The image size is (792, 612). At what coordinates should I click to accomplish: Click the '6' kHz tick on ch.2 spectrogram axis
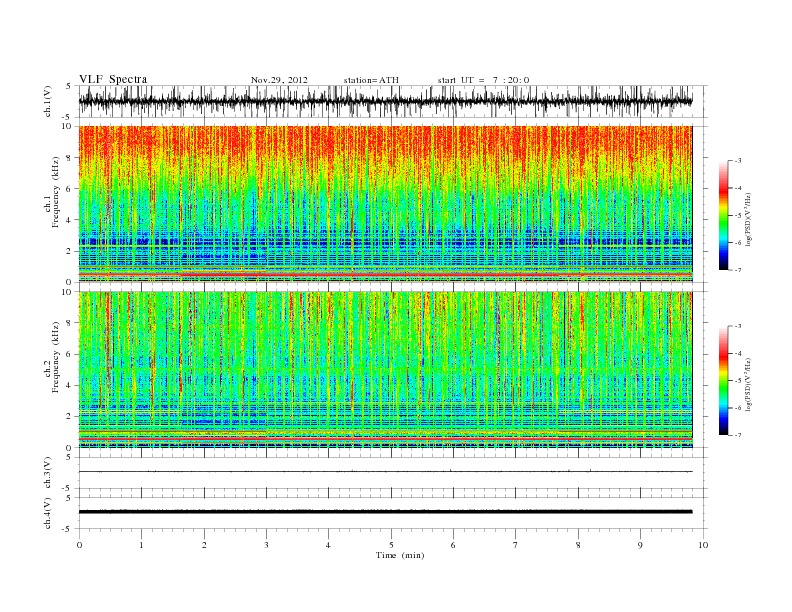coord(69,354)
